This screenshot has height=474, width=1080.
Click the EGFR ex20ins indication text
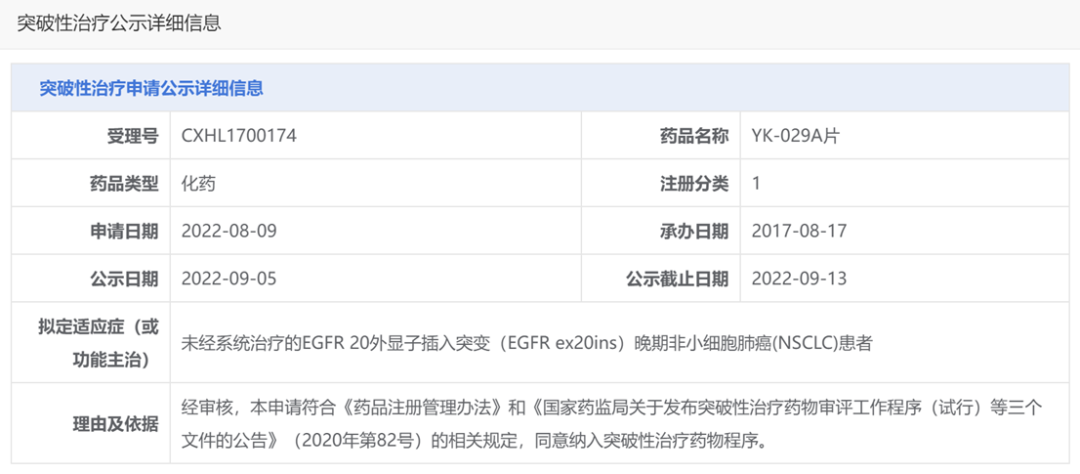point(527,342)
